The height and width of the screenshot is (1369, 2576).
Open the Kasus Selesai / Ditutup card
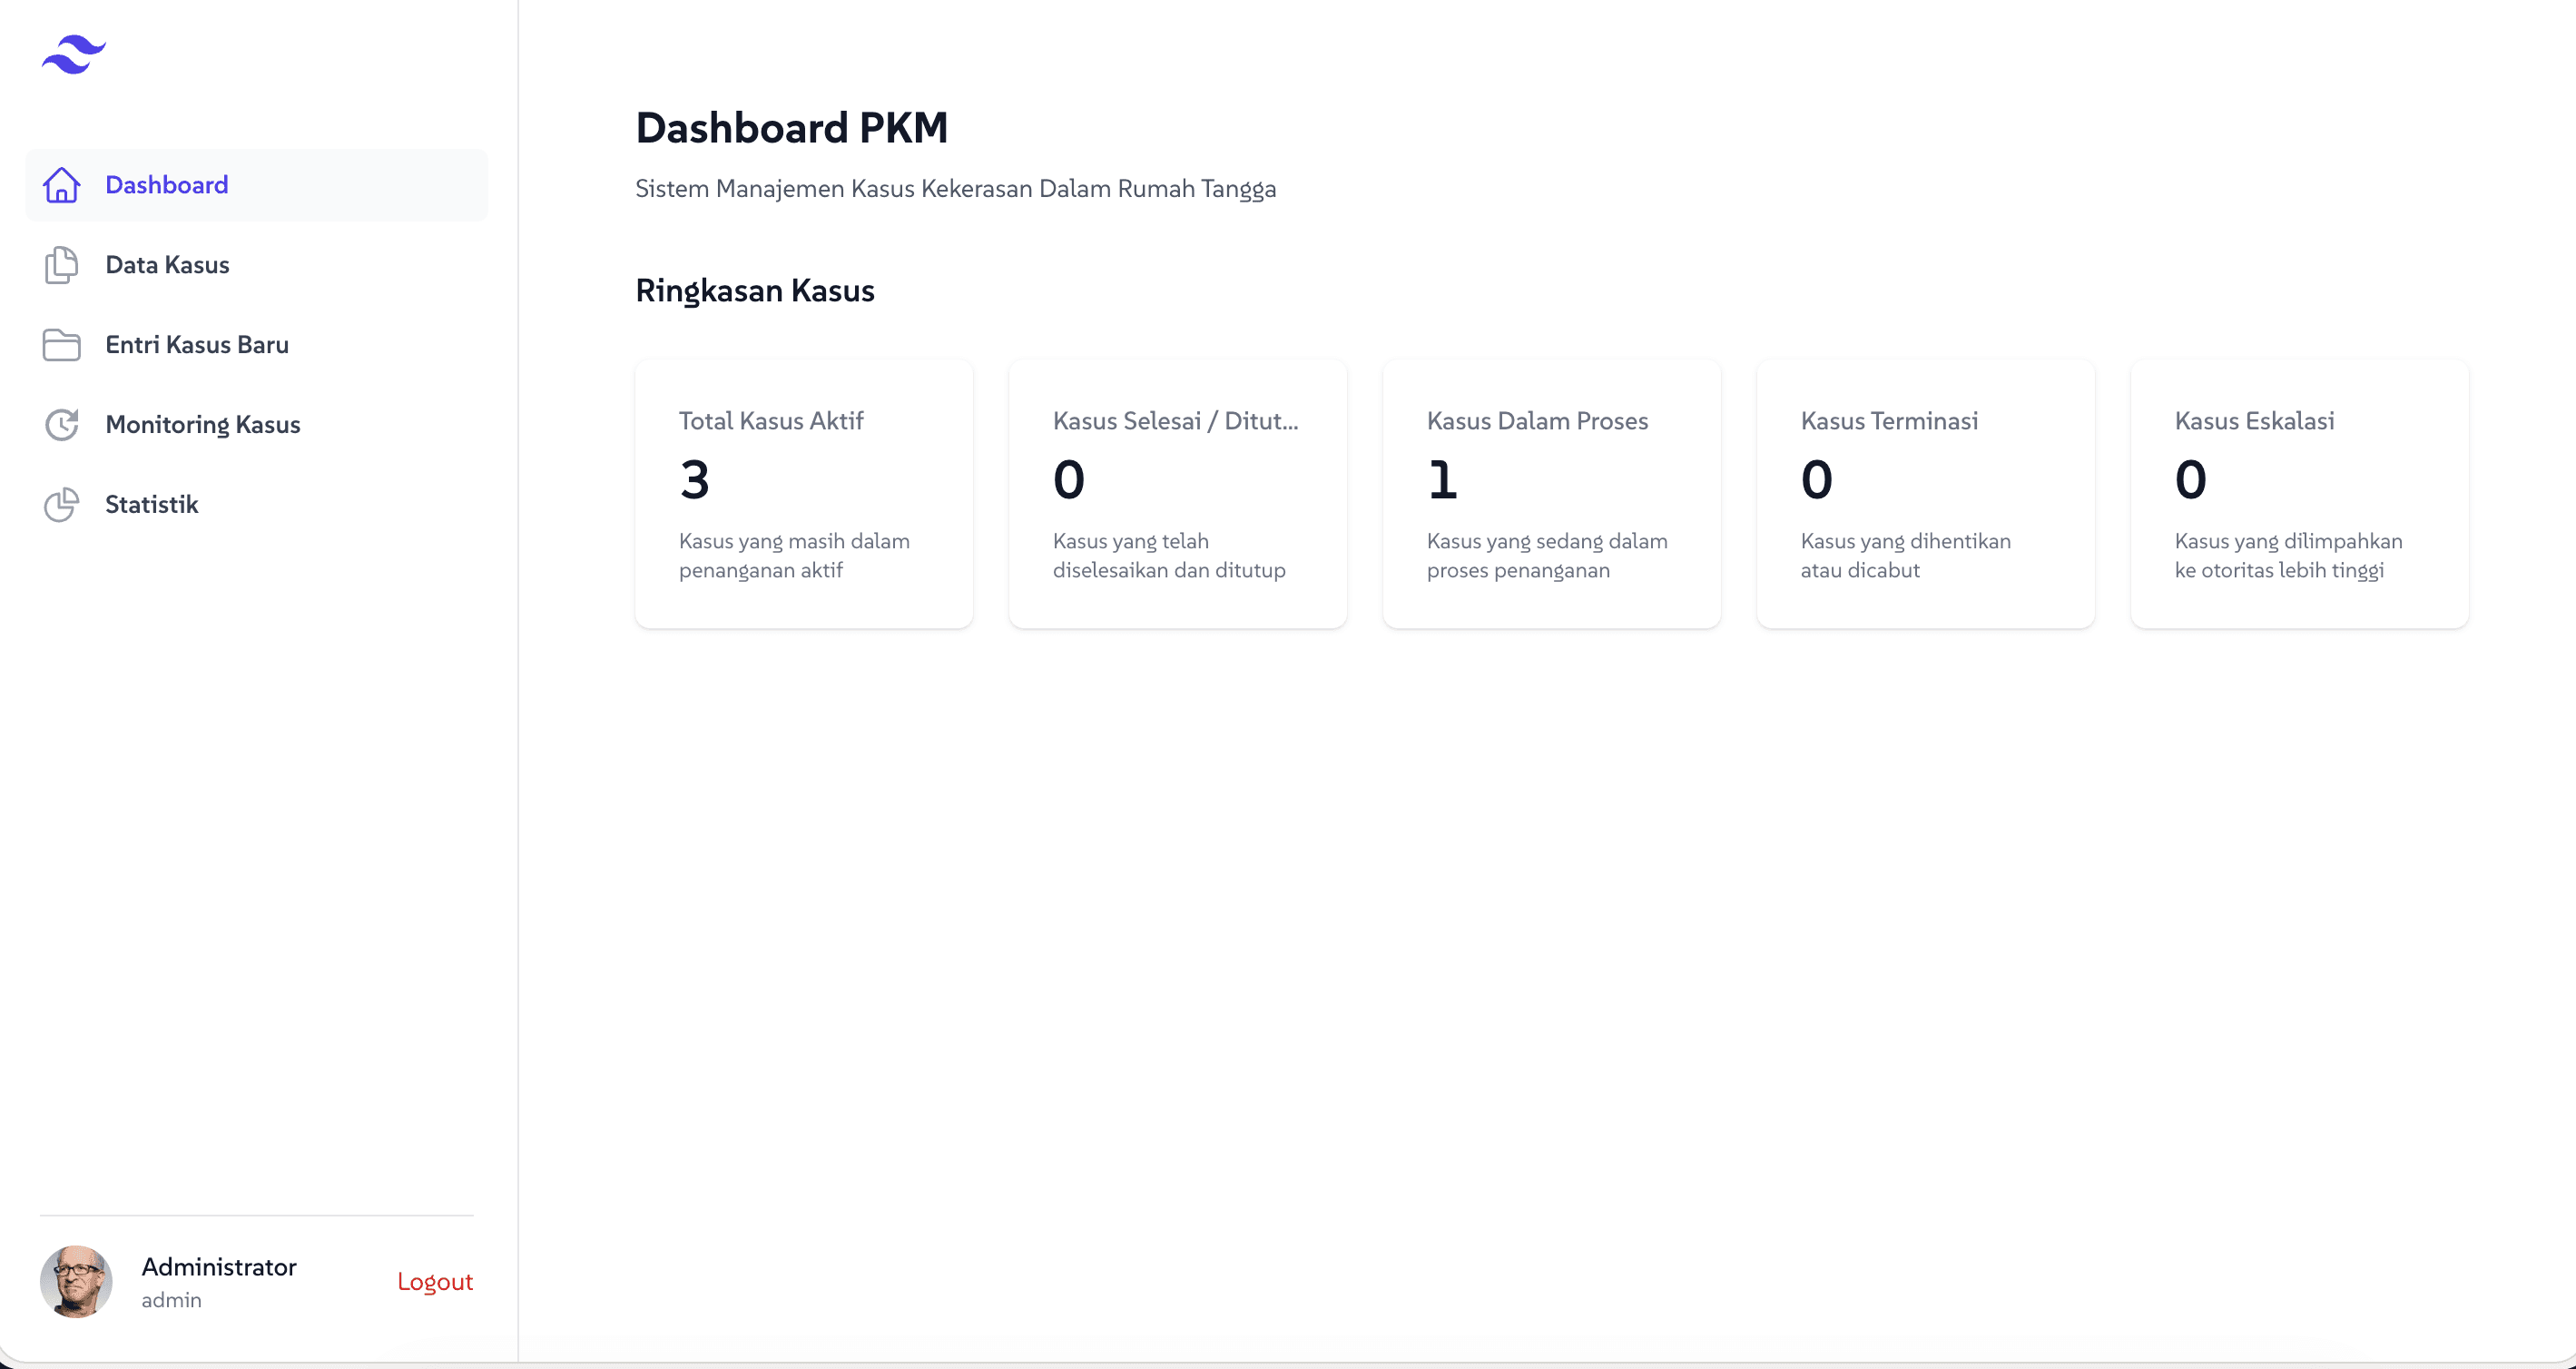[1178, 494]
